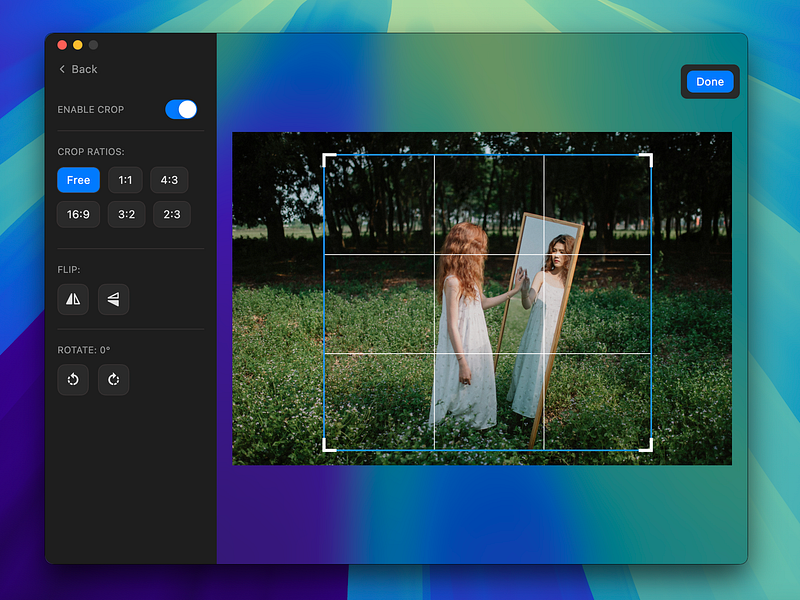Click bottom-left crop corner handle
800x600 pixels.
329,446
